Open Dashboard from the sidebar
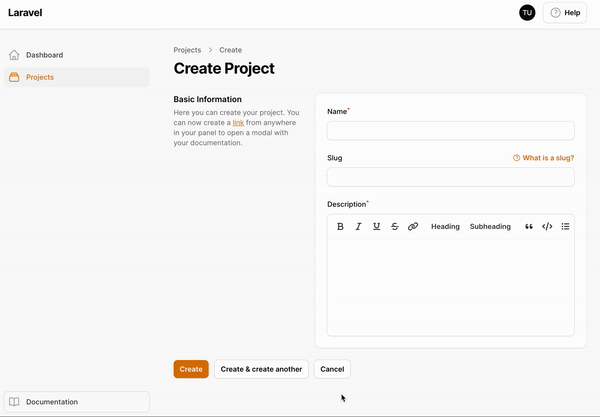This screenshot has height=417, width=600. tap(77, 55)
